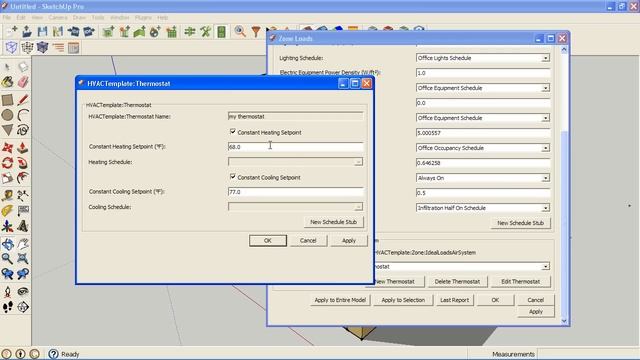The height and width of the screenshot is (360, 640).
Task: Select the Arc drawing tool
Action: point(23,115)
